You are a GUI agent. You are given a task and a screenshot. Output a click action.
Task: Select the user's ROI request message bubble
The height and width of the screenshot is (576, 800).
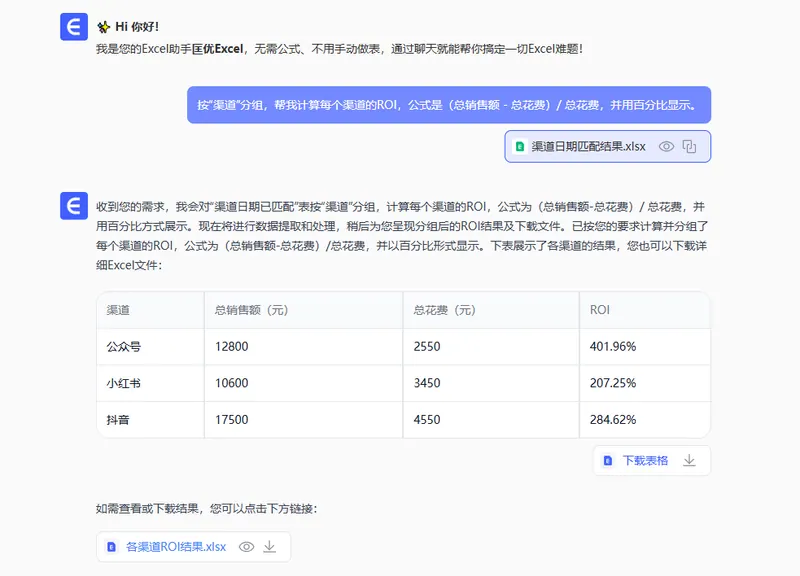pyautogui.click(x=448, y=105)
